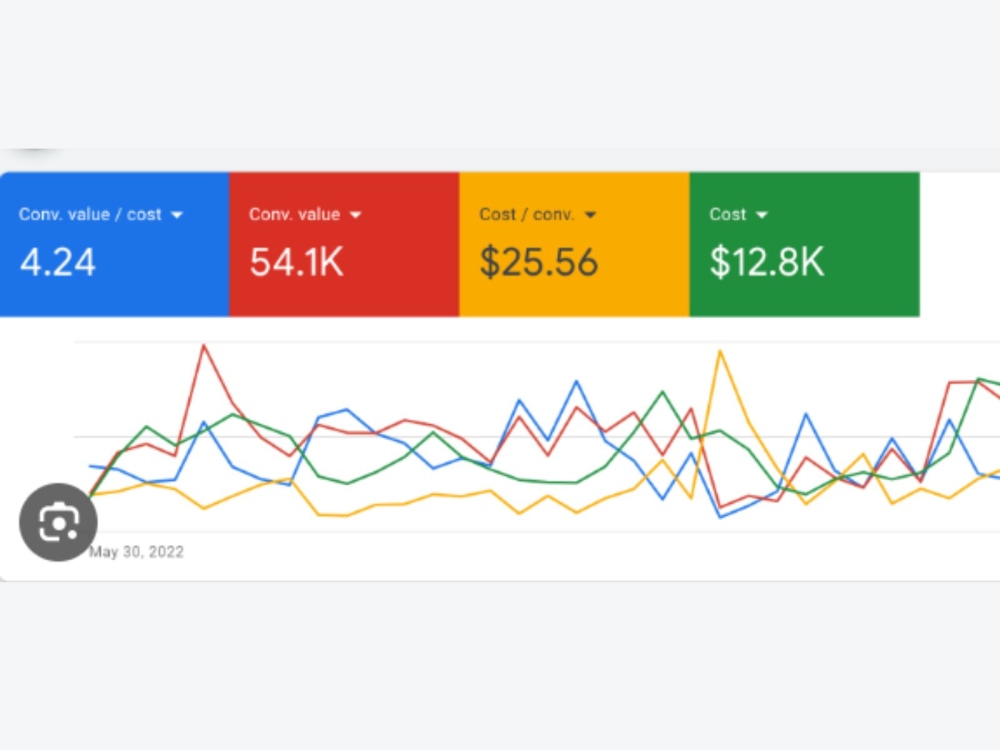Select the 54.1K value on red card
The width and height of the screenshot is (1000, 750).
[x=297, y=262]
